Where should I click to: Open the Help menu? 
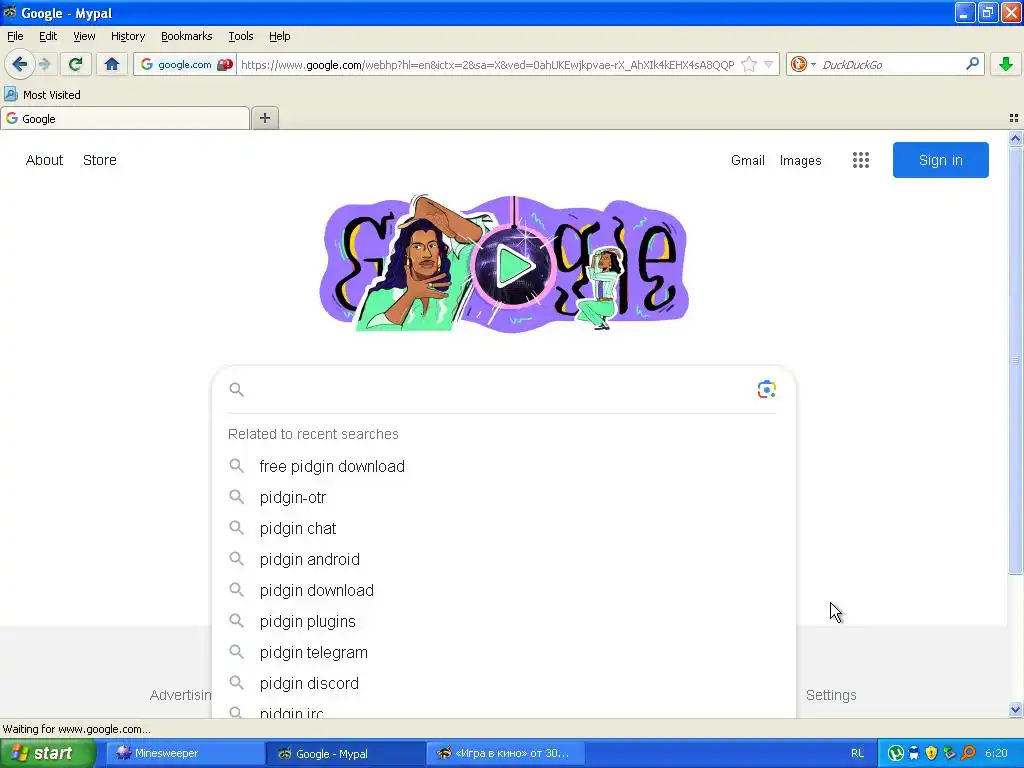tap(280, 36)
